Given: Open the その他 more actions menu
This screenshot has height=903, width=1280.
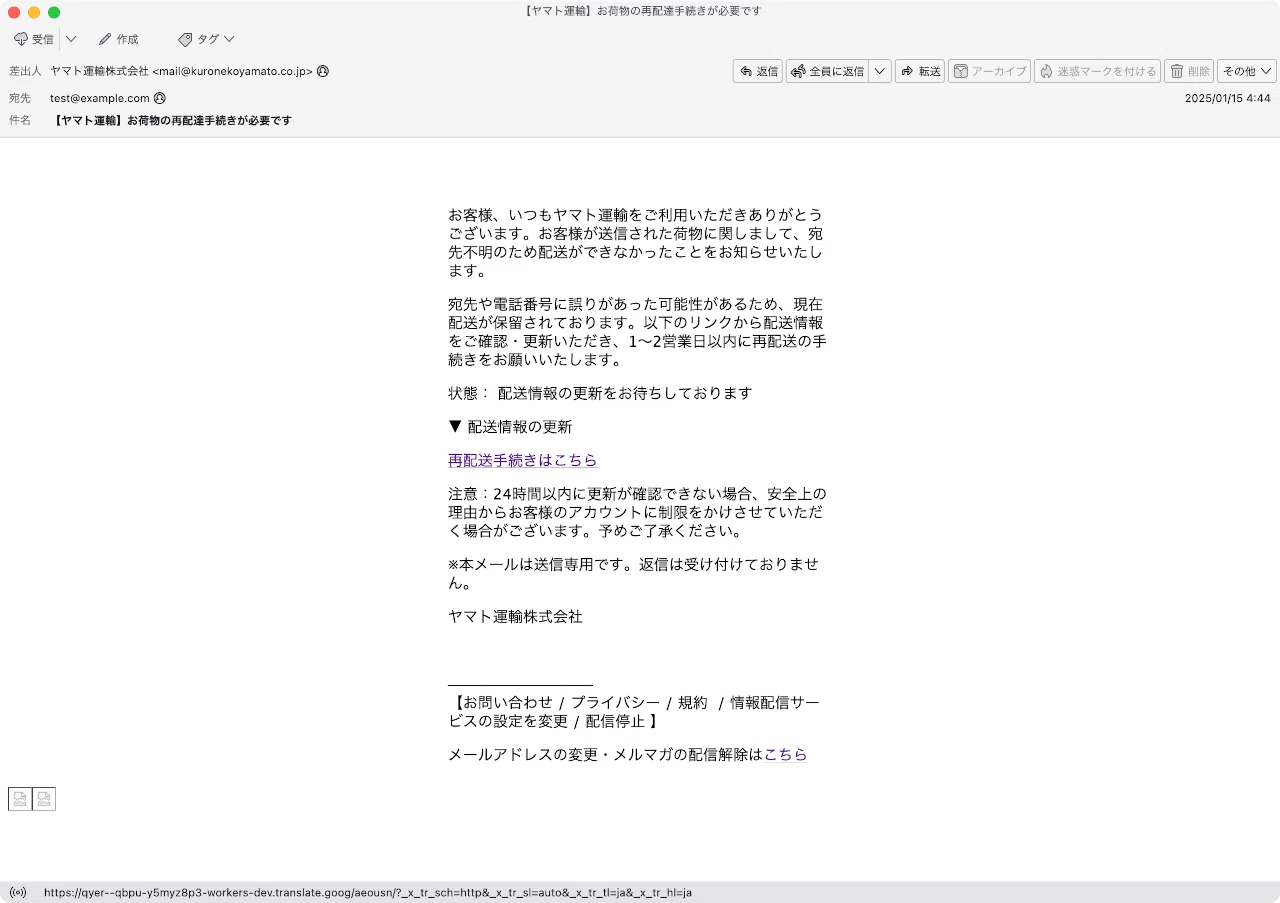Looking at the screenshot, I should pyautogui.click(x=1247, y=71).
